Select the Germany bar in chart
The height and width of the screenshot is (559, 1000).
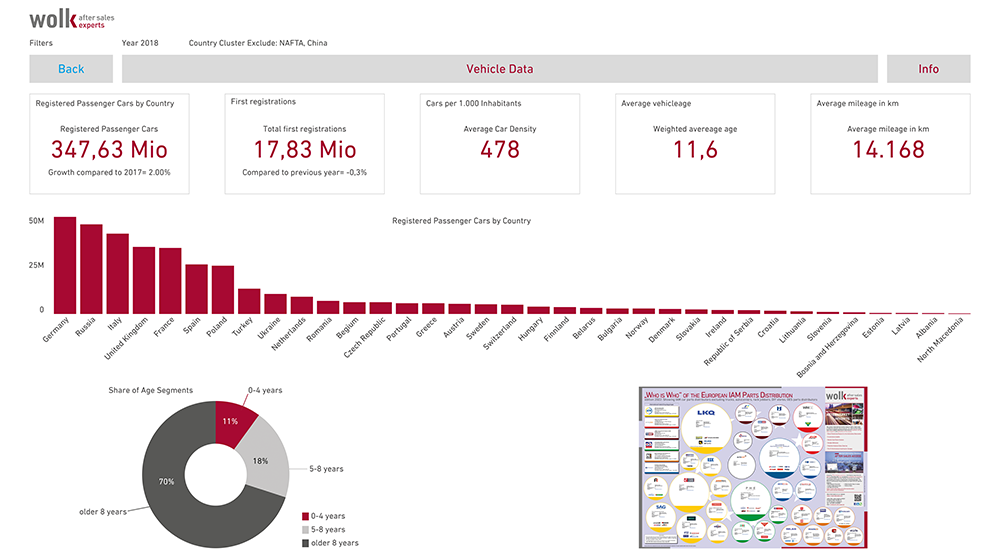65,266
